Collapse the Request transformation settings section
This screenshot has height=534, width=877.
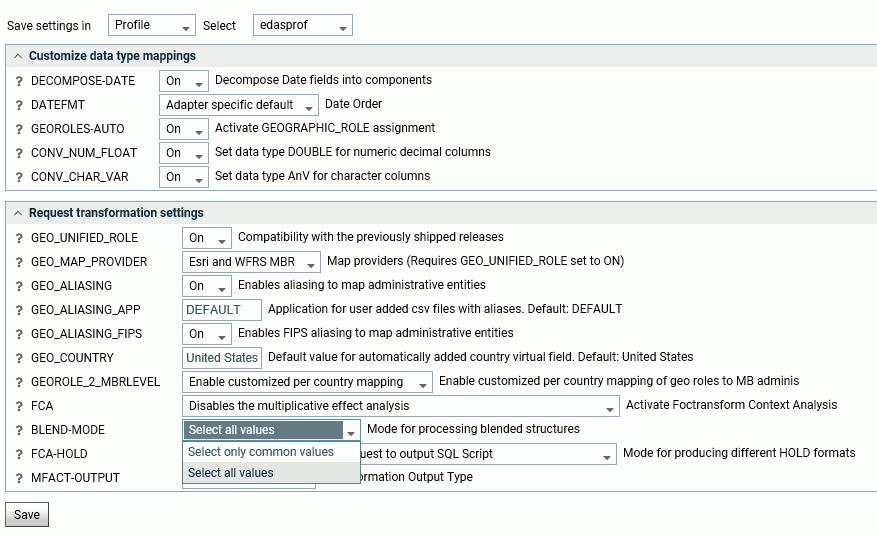18,213
